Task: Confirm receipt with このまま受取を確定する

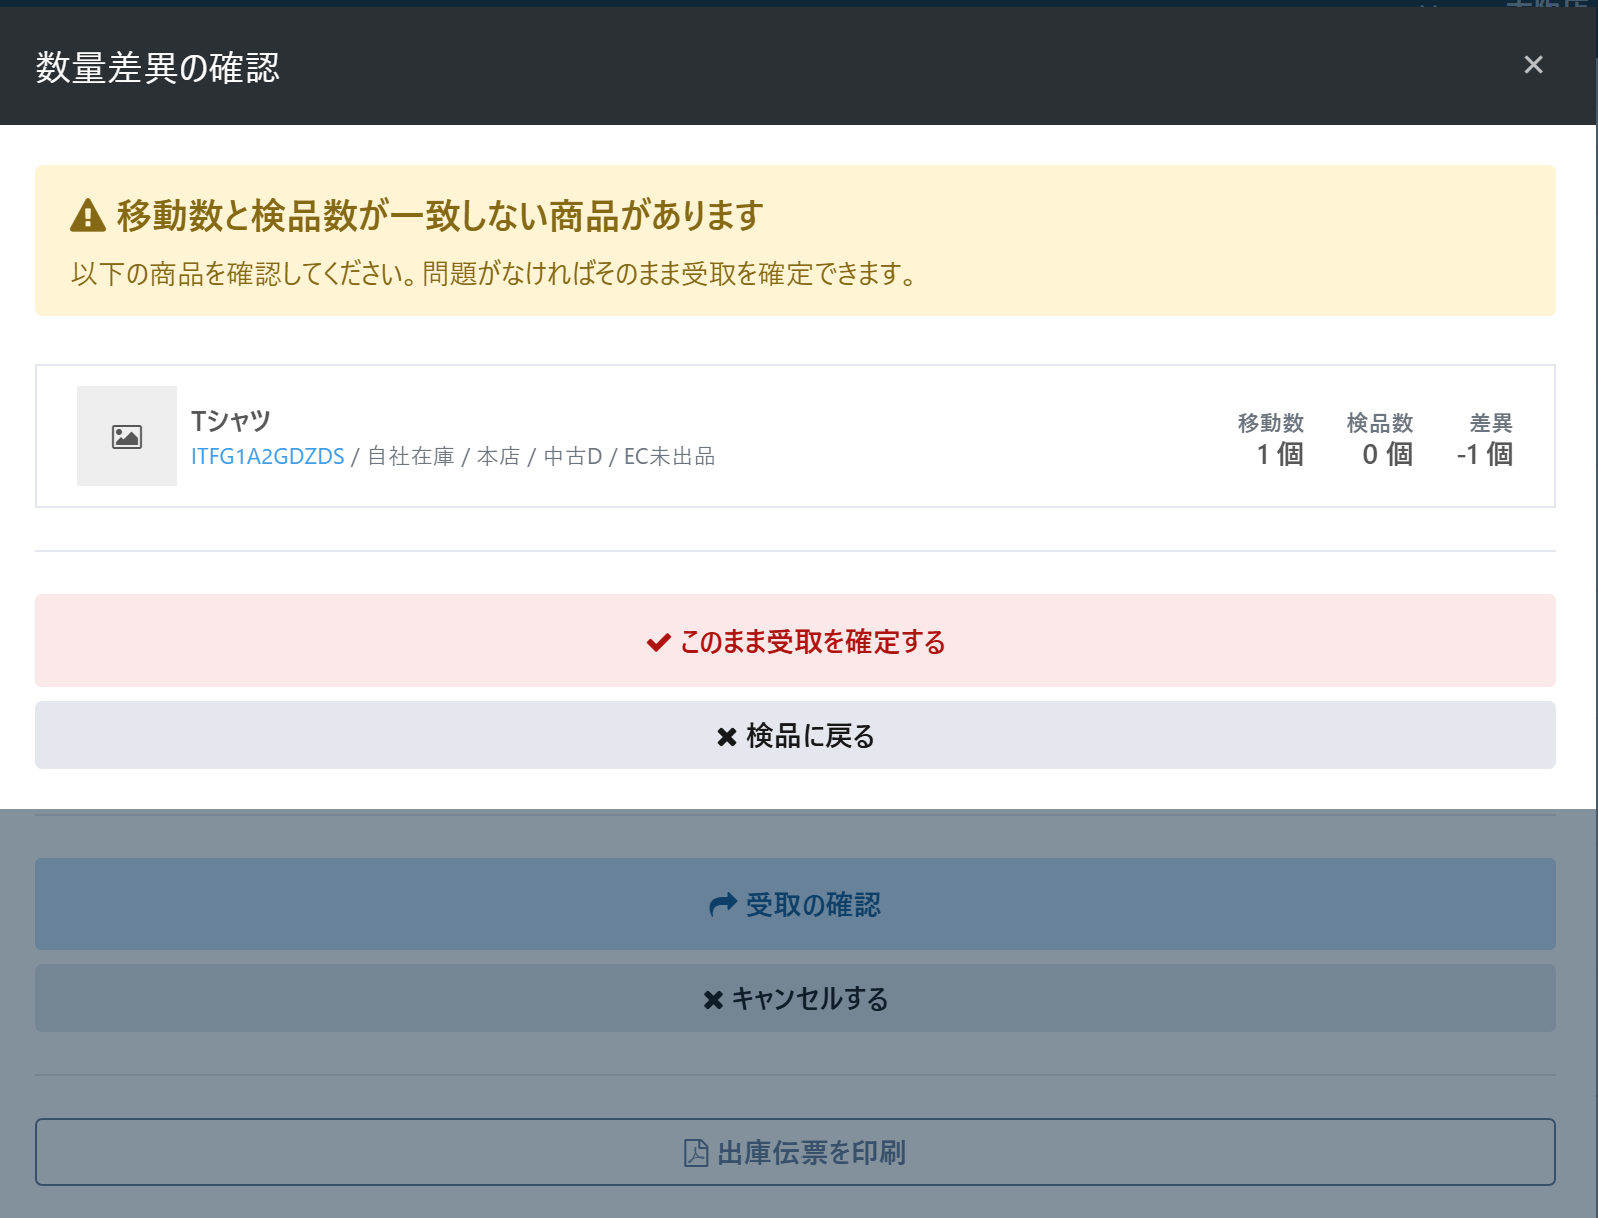Action: coord(795,641)
